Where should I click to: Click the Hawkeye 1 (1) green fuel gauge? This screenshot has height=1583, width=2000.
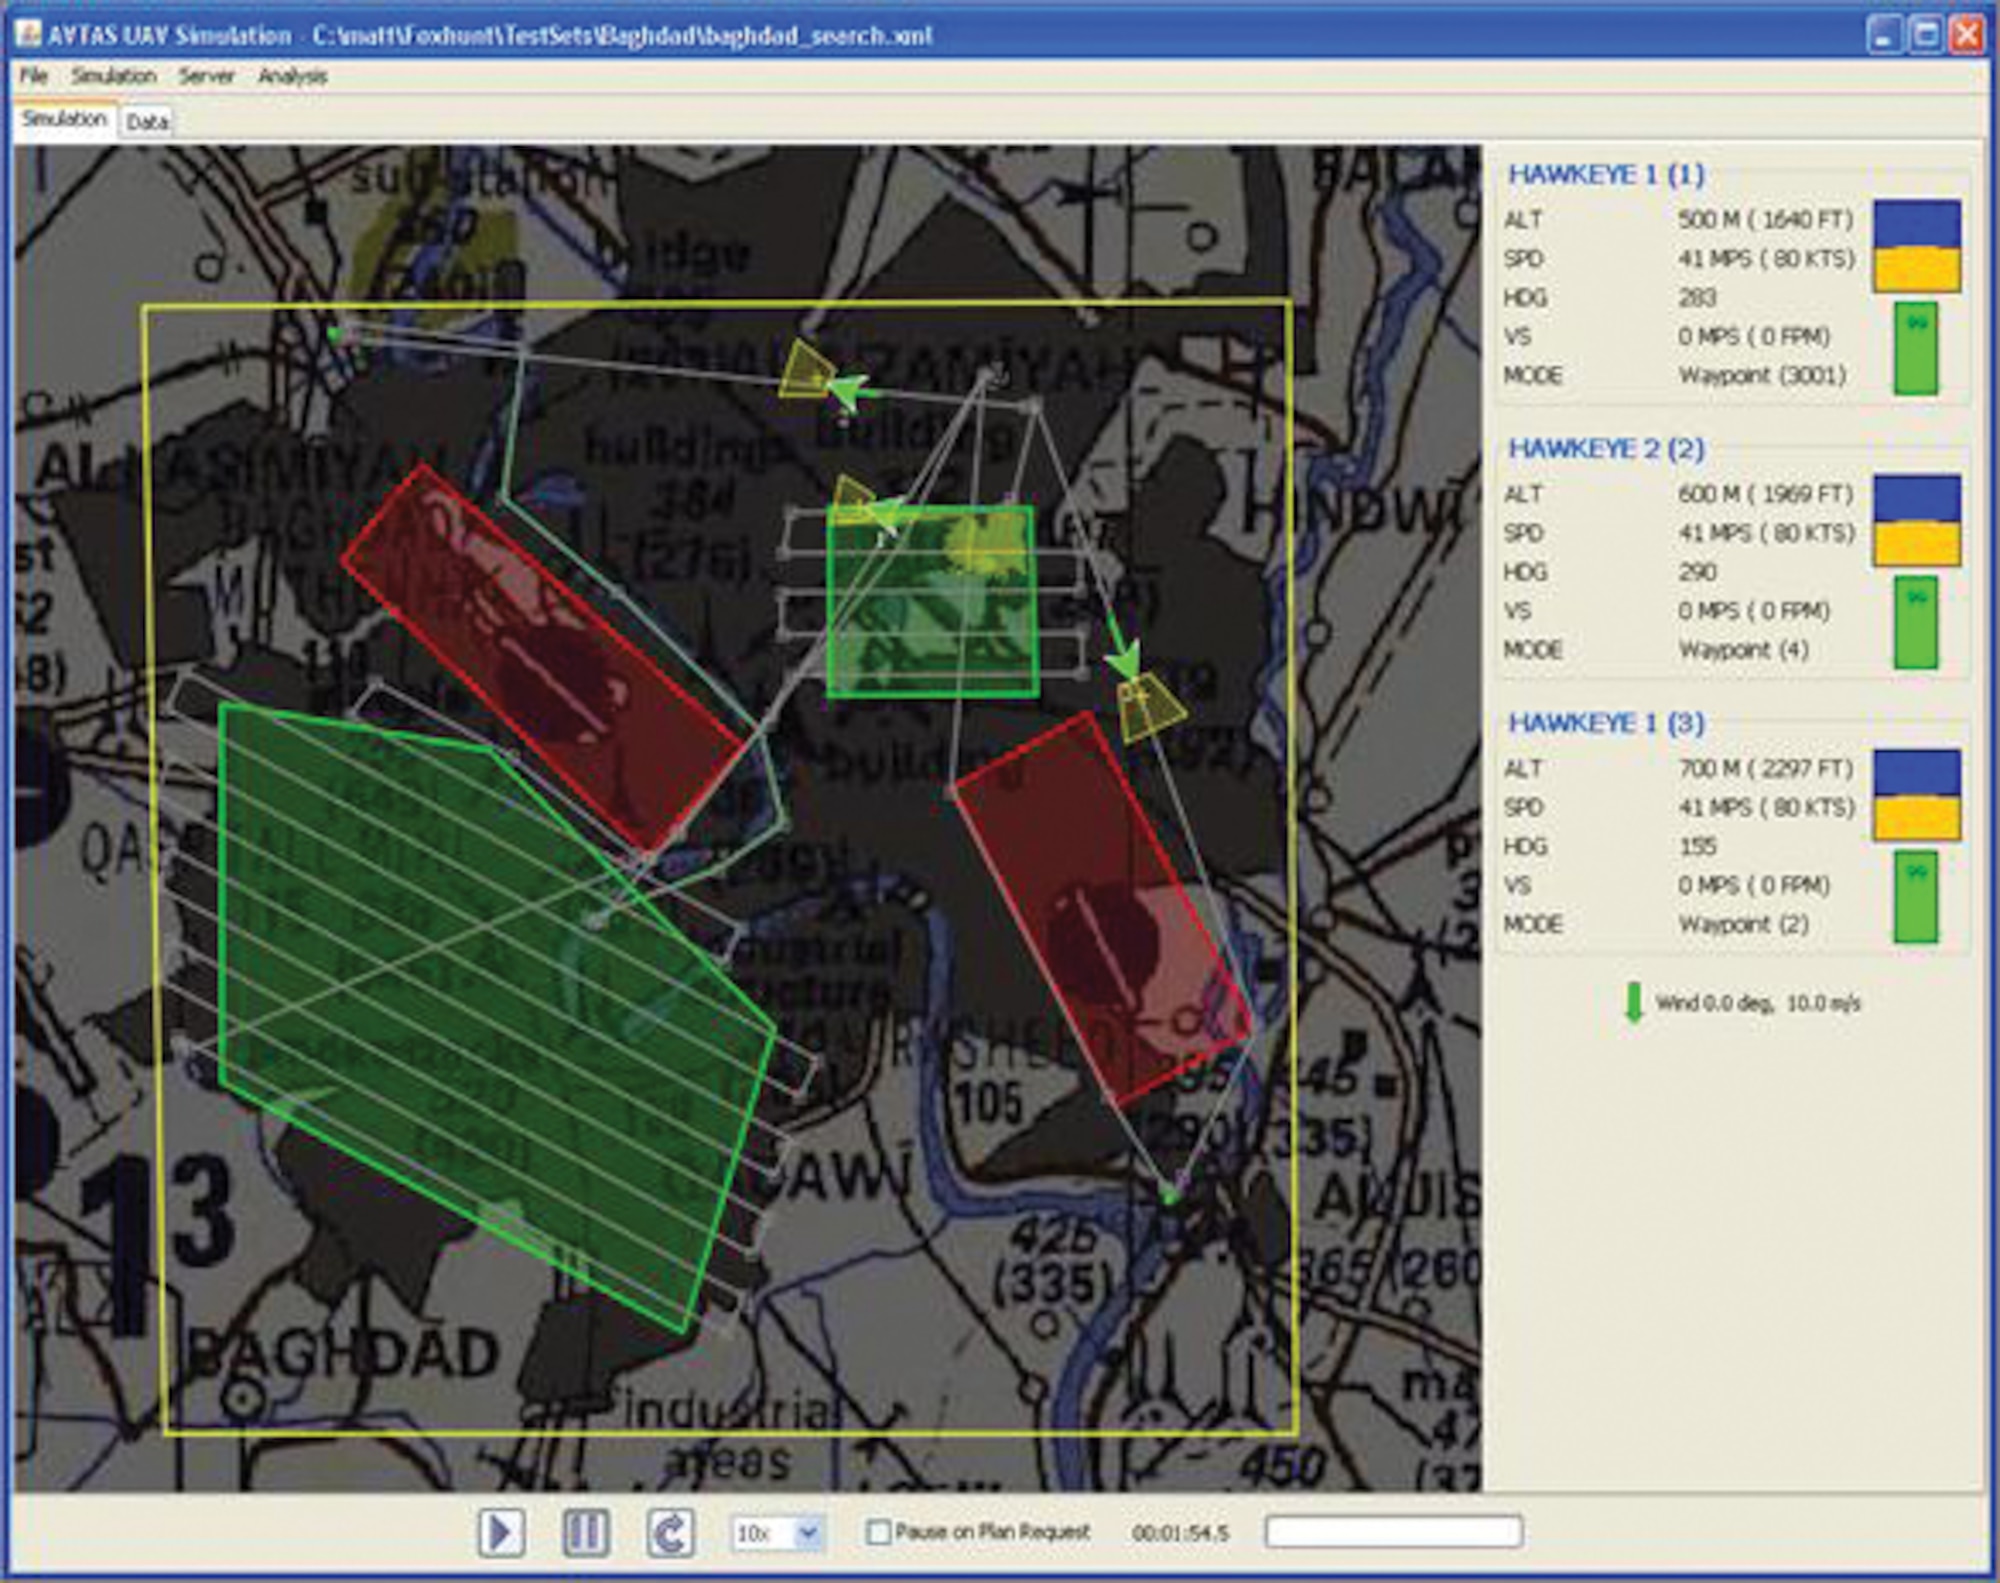click(1916, 349)
